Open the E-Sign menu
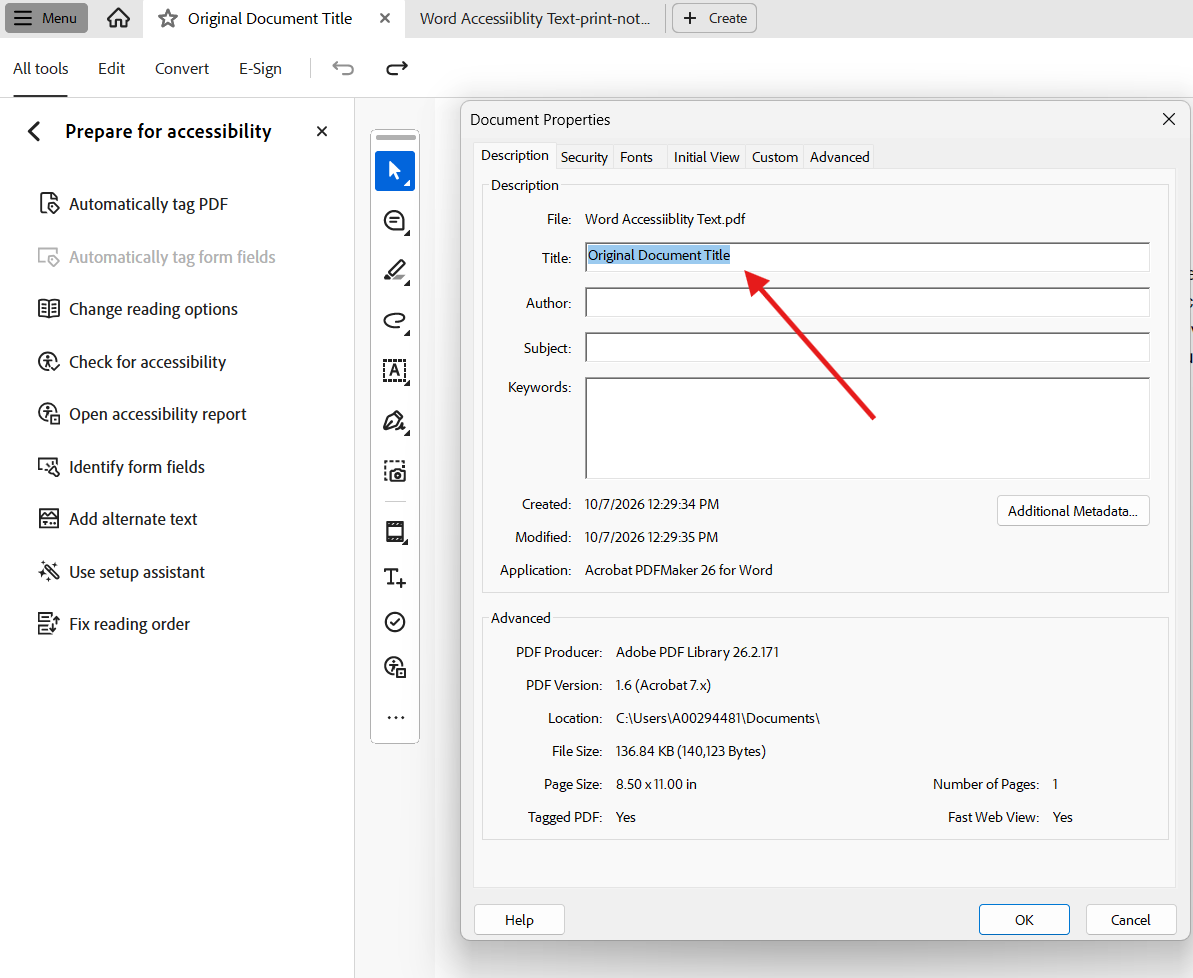1193x978 pixels. click(260, 68)
